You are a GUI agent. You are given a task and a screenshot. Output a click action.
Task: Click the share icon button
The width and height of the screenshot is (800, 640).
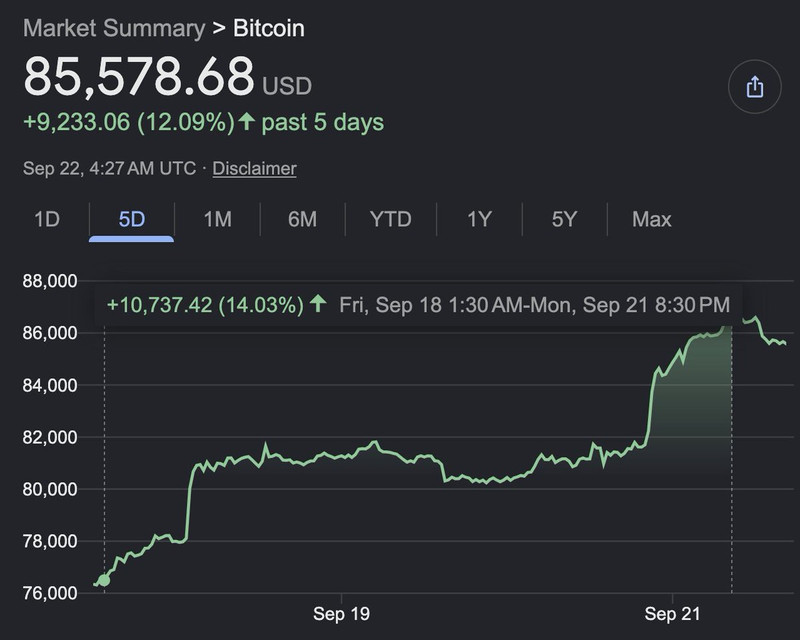coord(754,87)
